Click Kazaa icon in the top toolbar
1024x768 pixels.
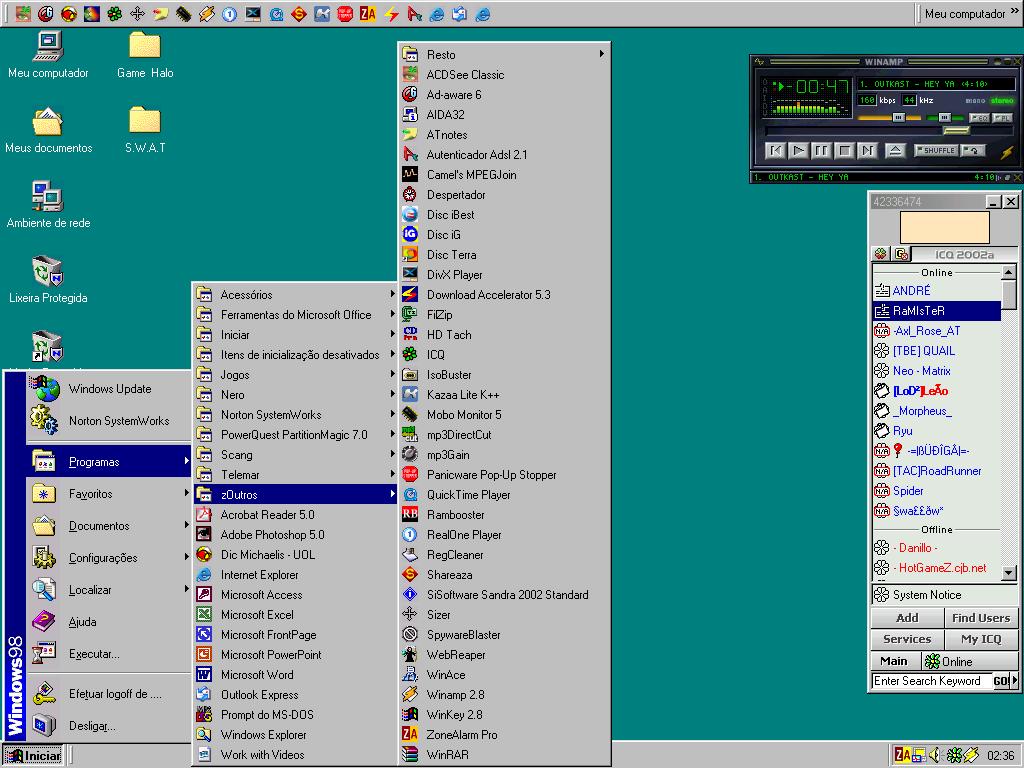322,13
